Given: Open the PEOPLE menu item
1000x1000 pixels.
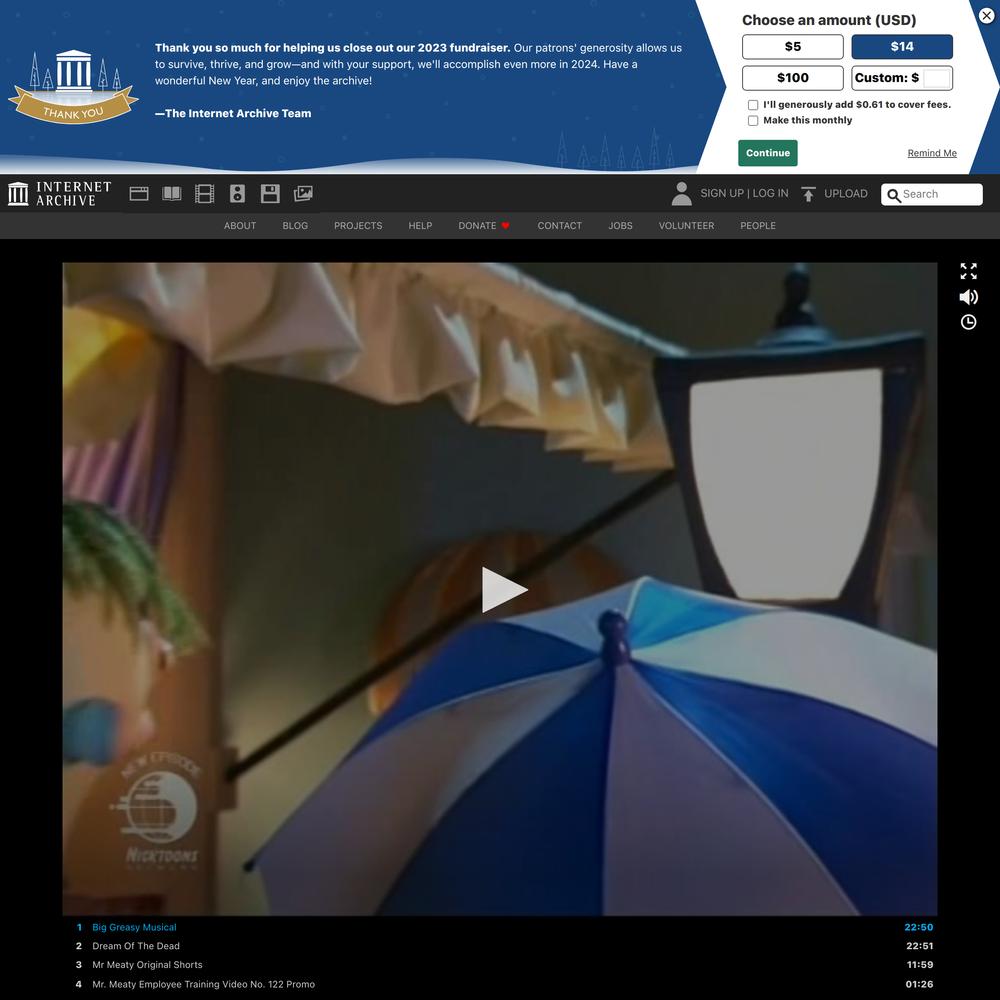Looking at the screenshot, I should click(x=758, y=226).
